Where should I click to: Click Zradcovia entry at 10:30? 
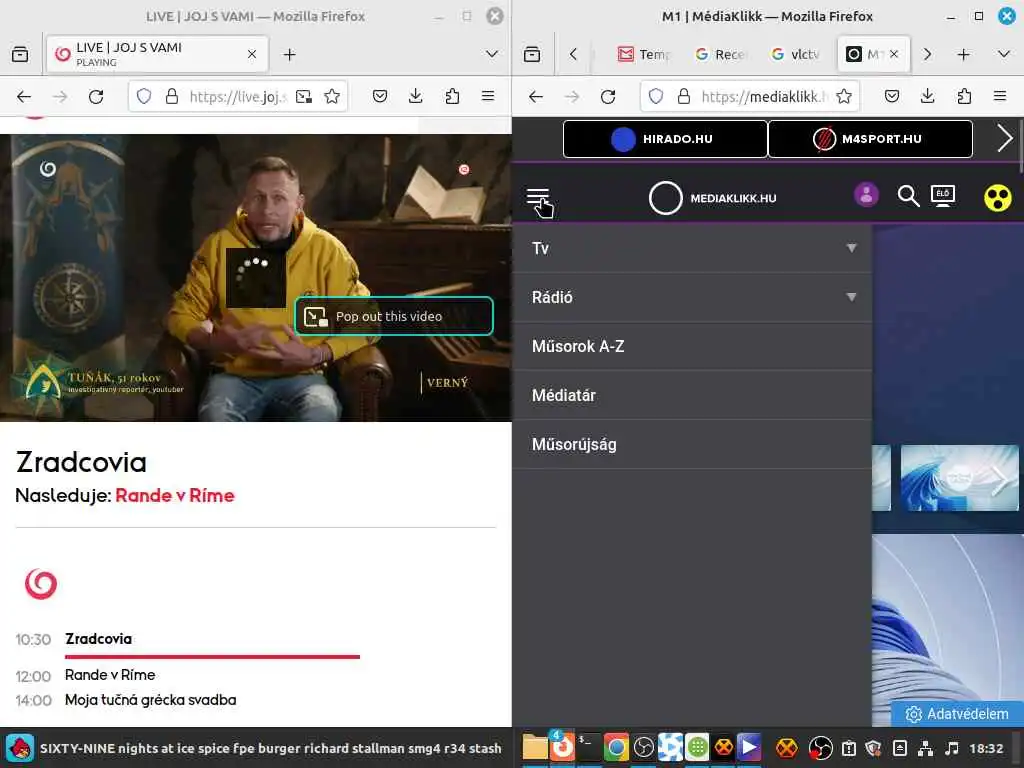[x=98, y=639]
